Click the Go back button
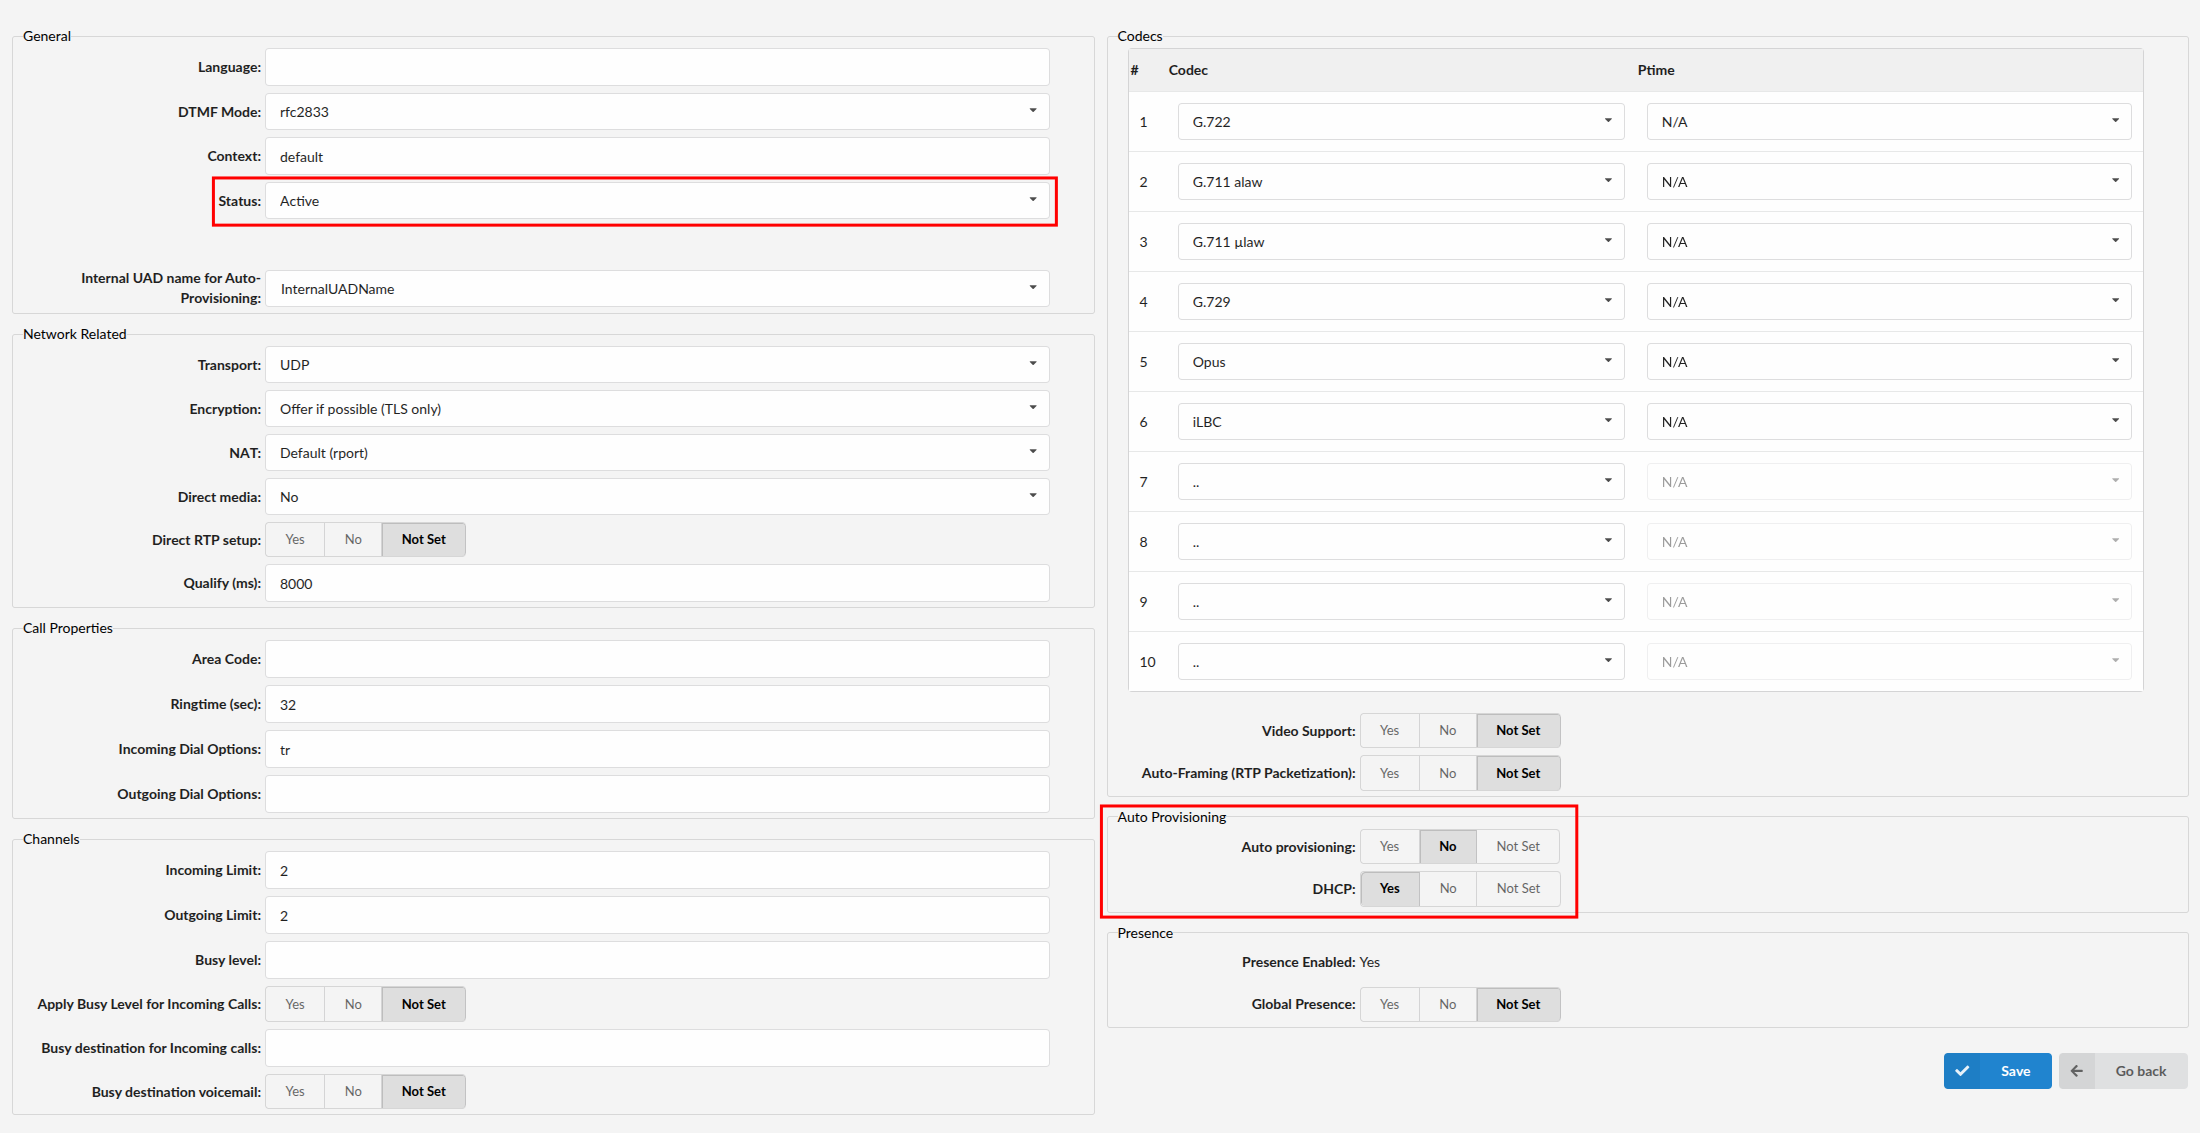Image resolution: width=2200 pixels, height=1133 pixels. pyautogui.click(x=2139, y=1071)
